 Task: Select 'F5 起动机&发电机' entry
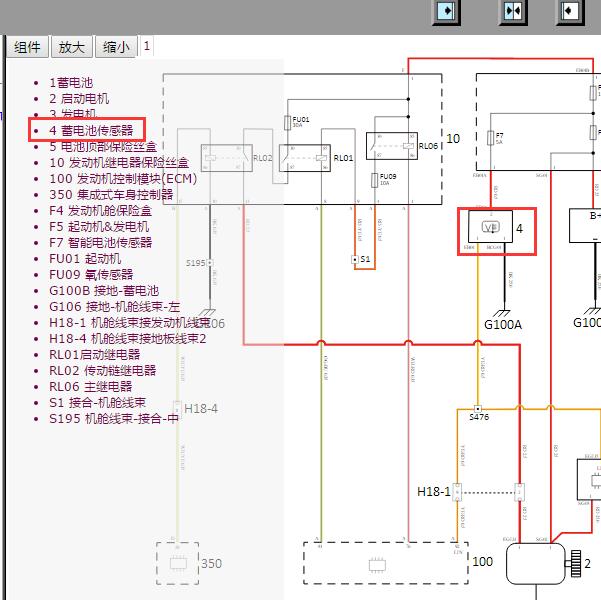(99, 227)
